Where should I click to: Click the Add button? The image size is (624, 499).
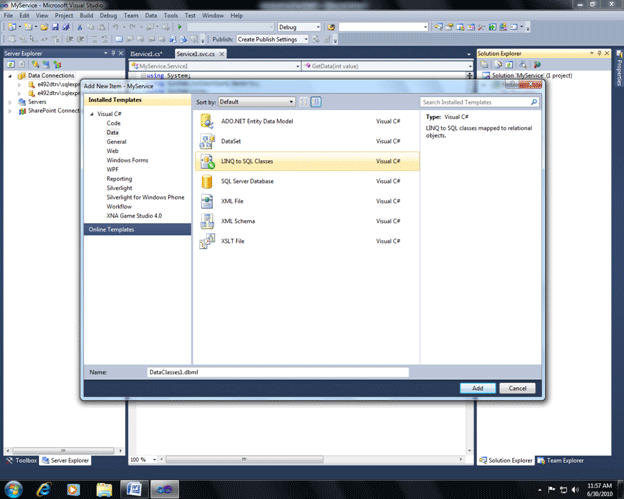[478, 388]
